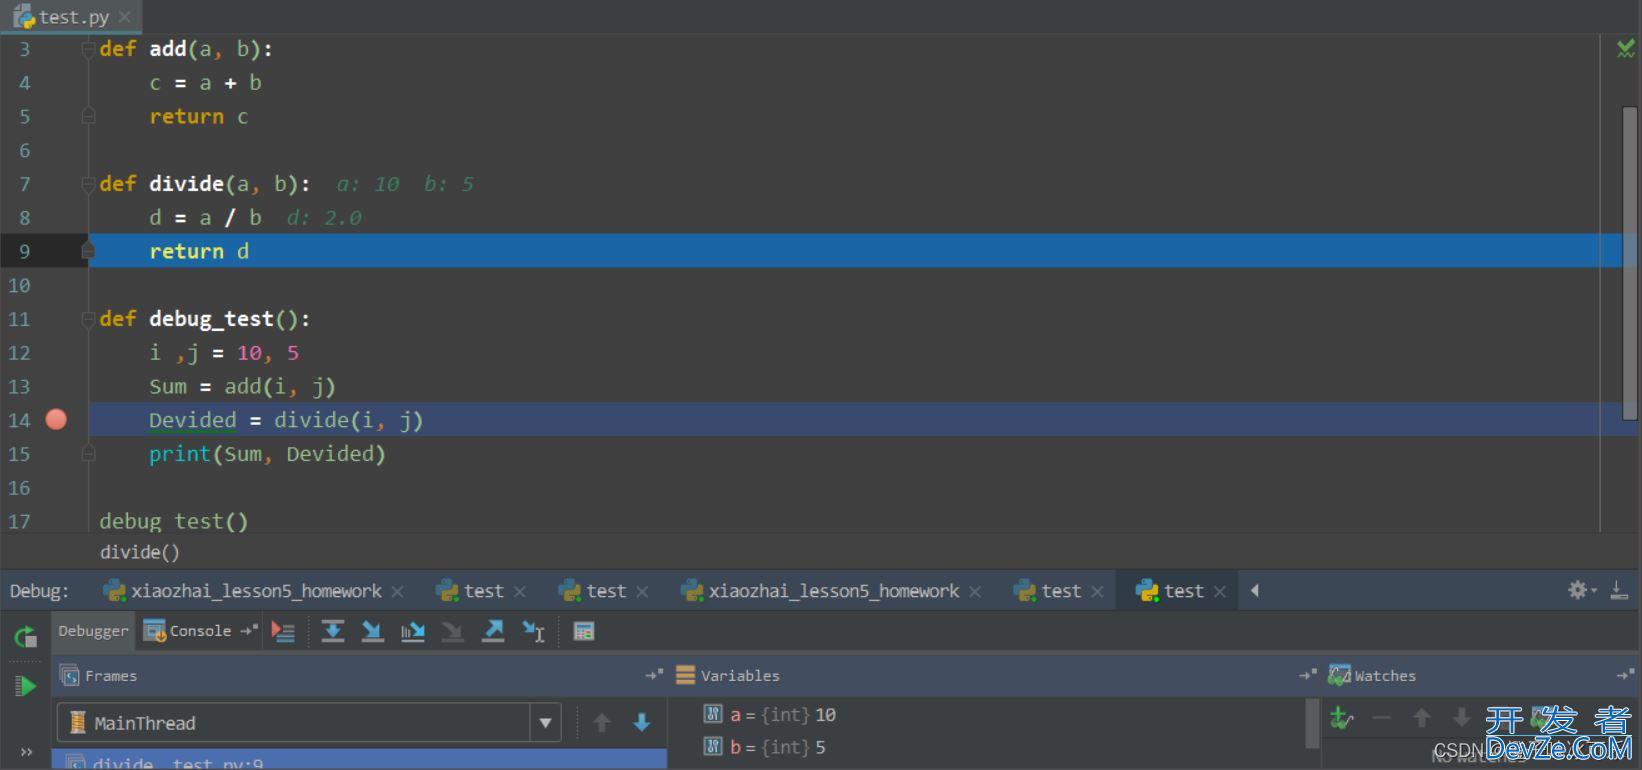Viewport: 1642px width, 770px height.
Task: Click variable a's int type icon
Action: click(x=713, y=714)
